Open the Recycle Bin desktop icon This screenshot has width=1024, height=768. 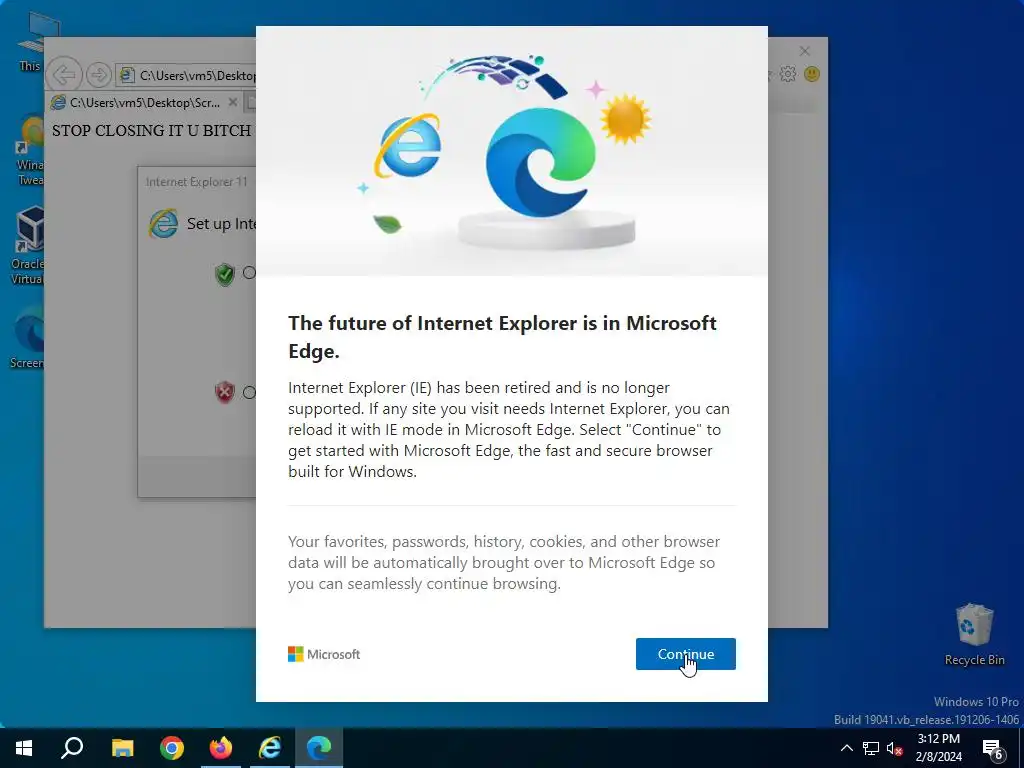point(974,634)
